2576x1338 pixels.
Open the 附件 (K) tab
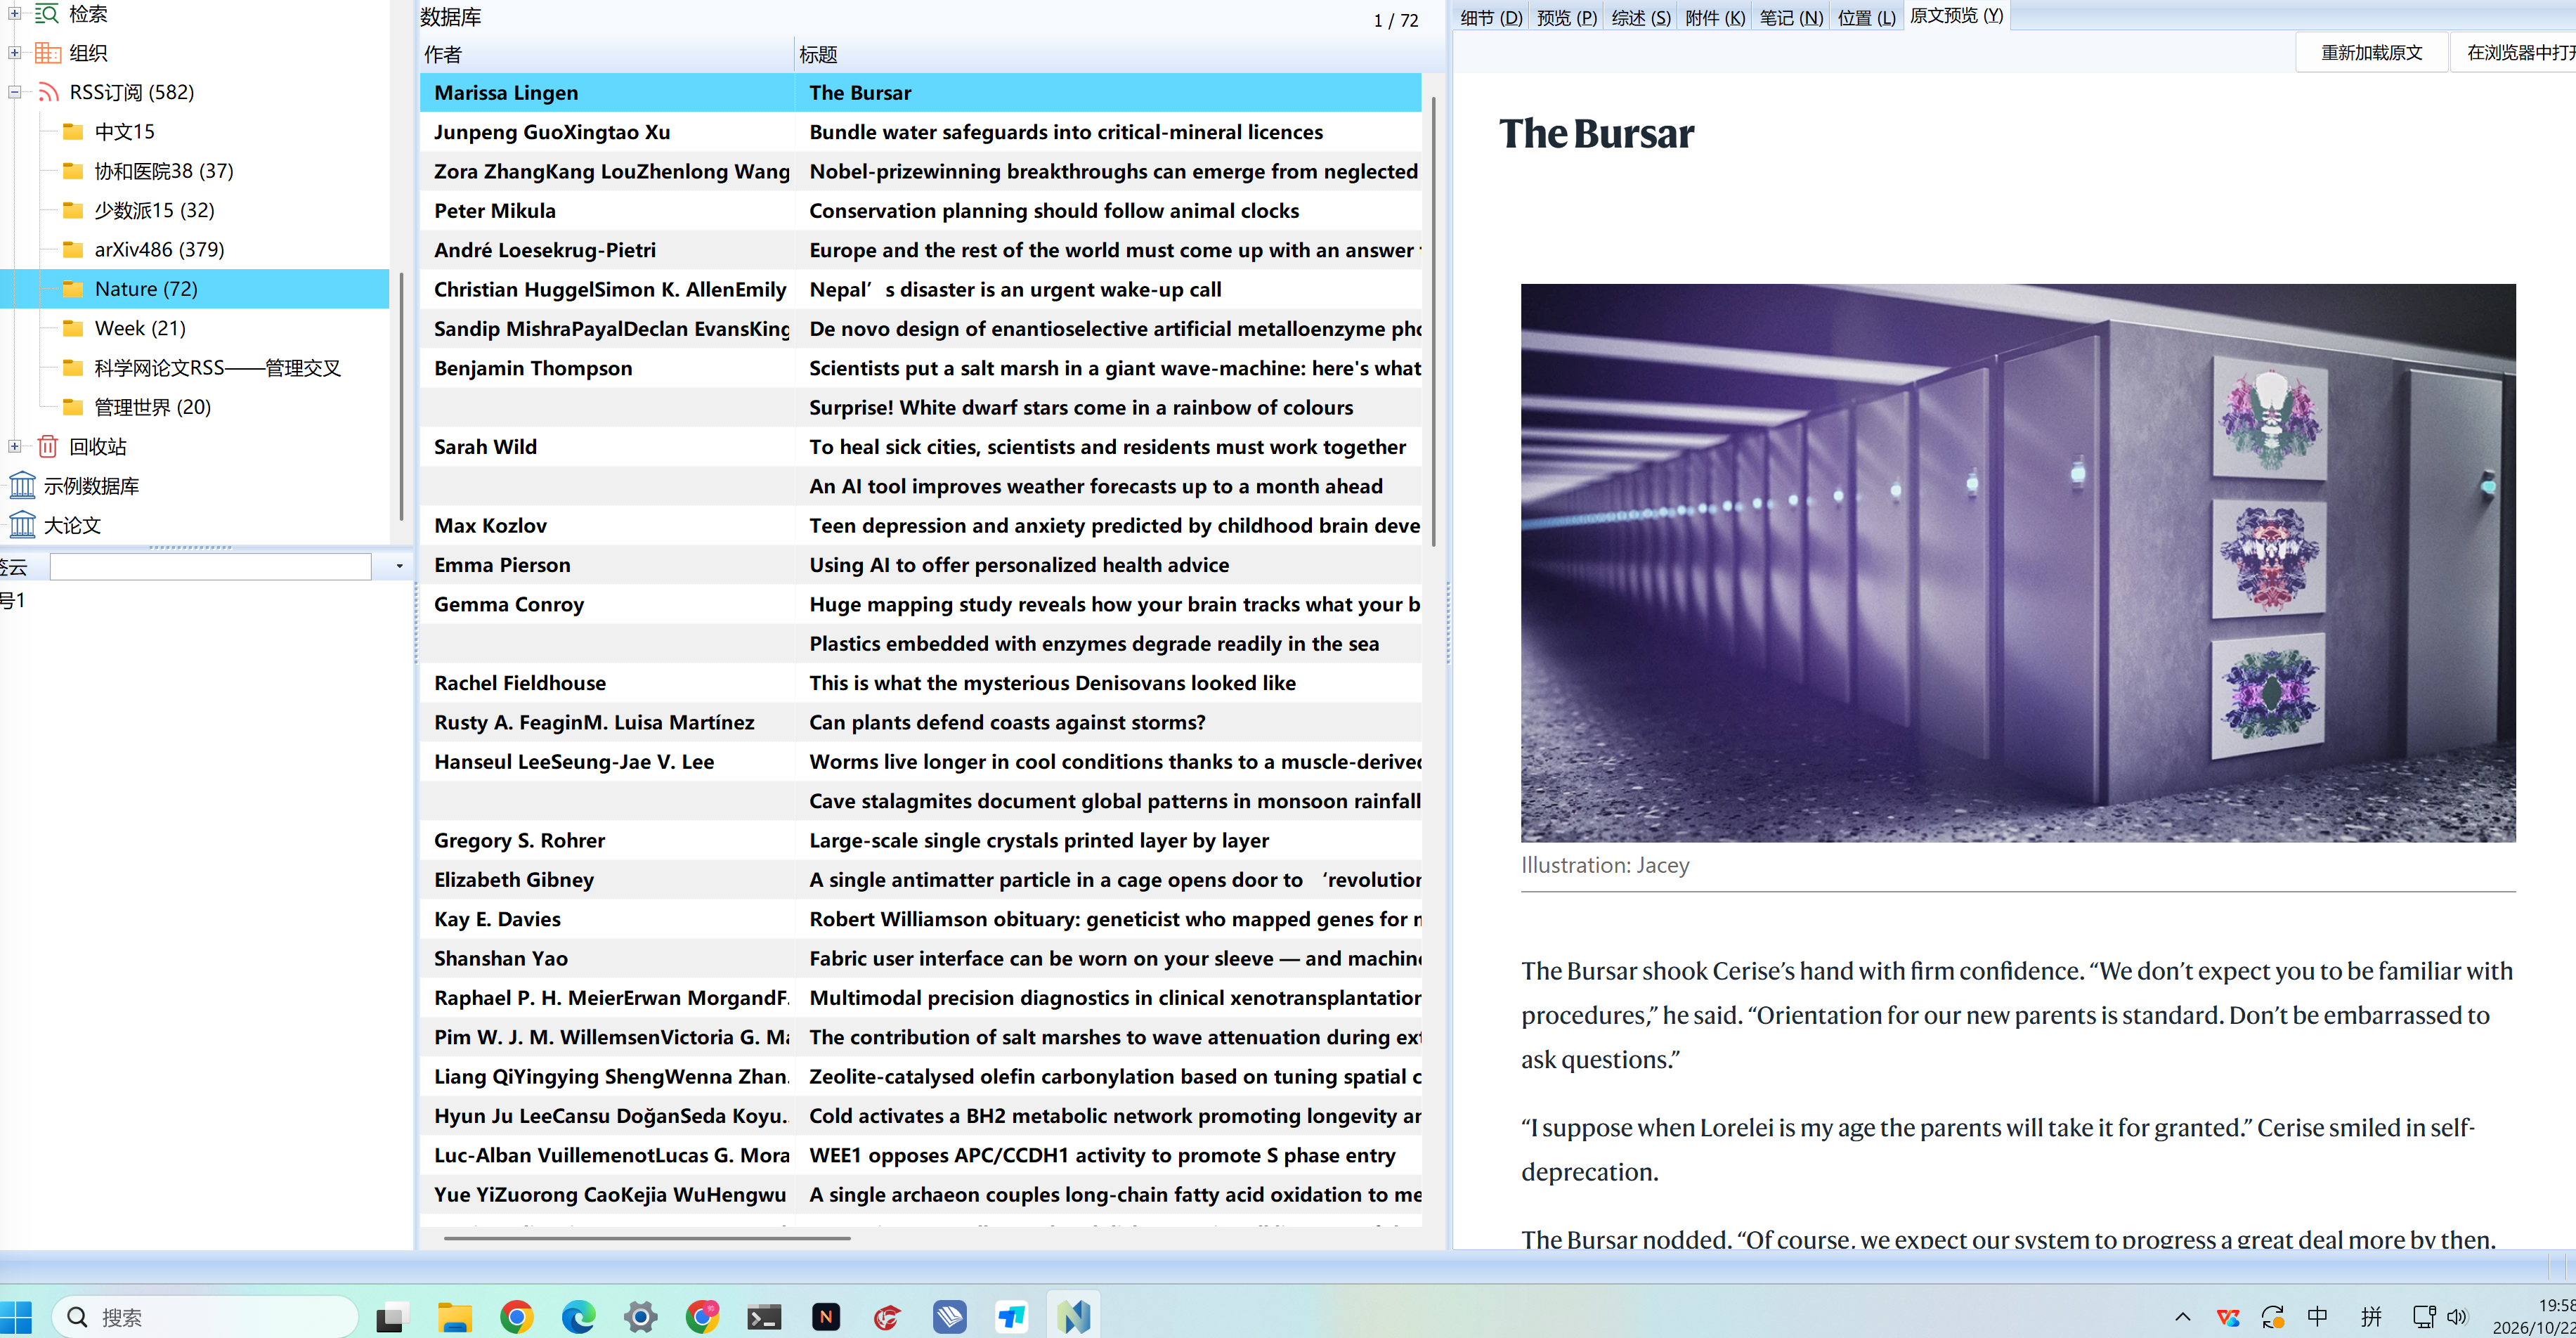click(x=1715, y=17)
